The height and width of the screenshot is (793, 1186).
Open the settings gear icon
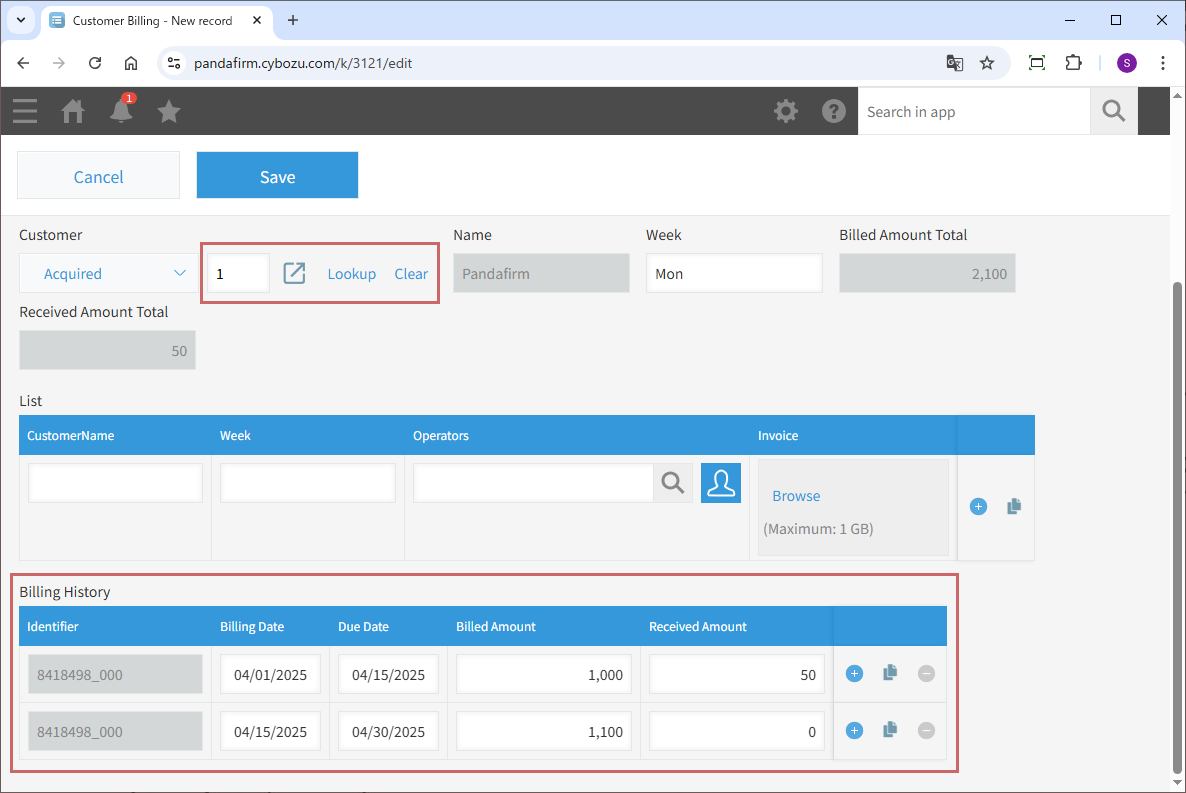(x=786, y=111)
